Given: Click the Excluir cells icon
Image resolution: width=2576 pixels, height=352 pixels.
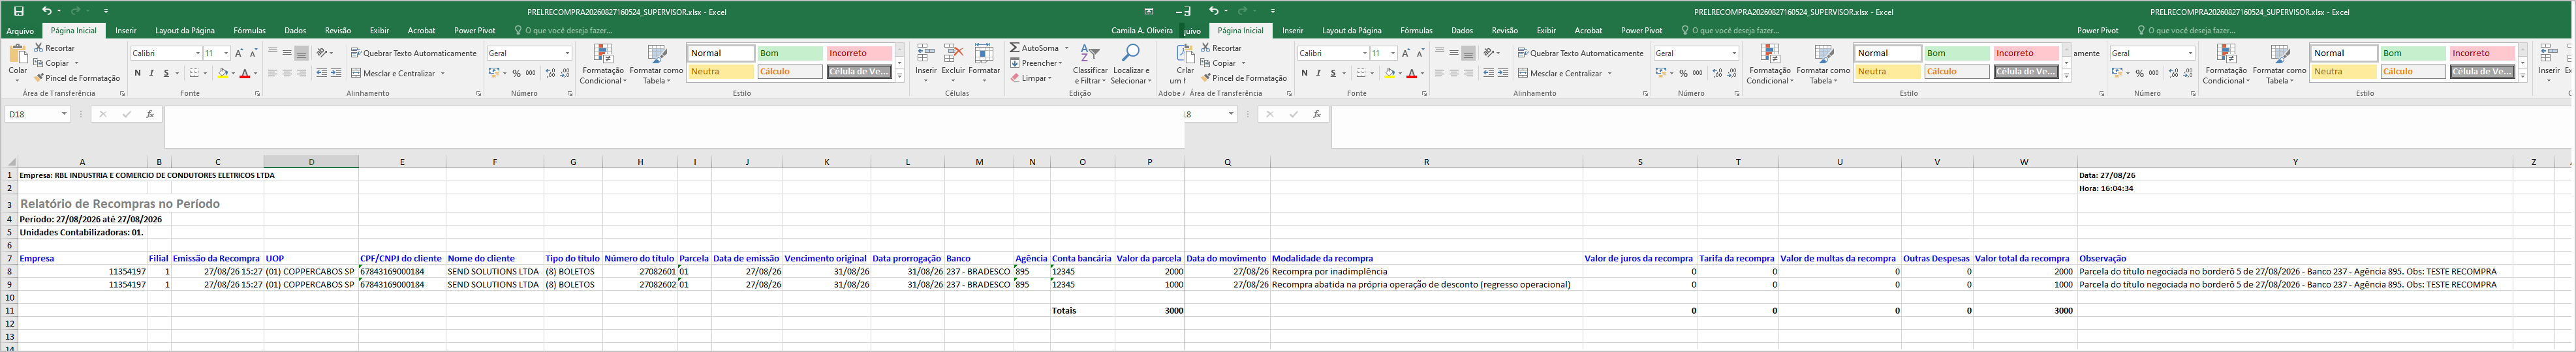Looking at the screenshot, I should coord(953,53).
